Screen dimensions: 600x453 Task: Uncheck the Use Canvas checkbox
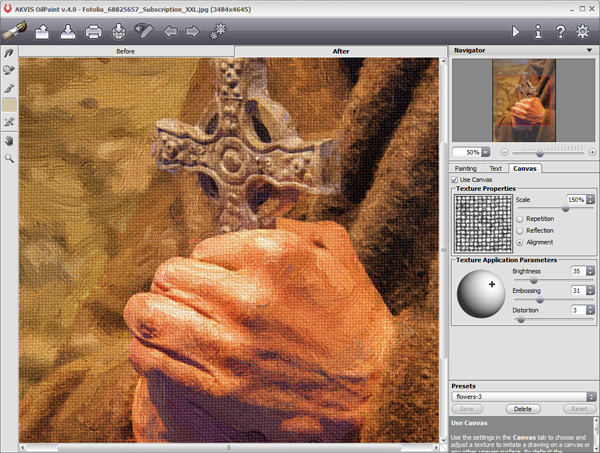click(456, 179)
